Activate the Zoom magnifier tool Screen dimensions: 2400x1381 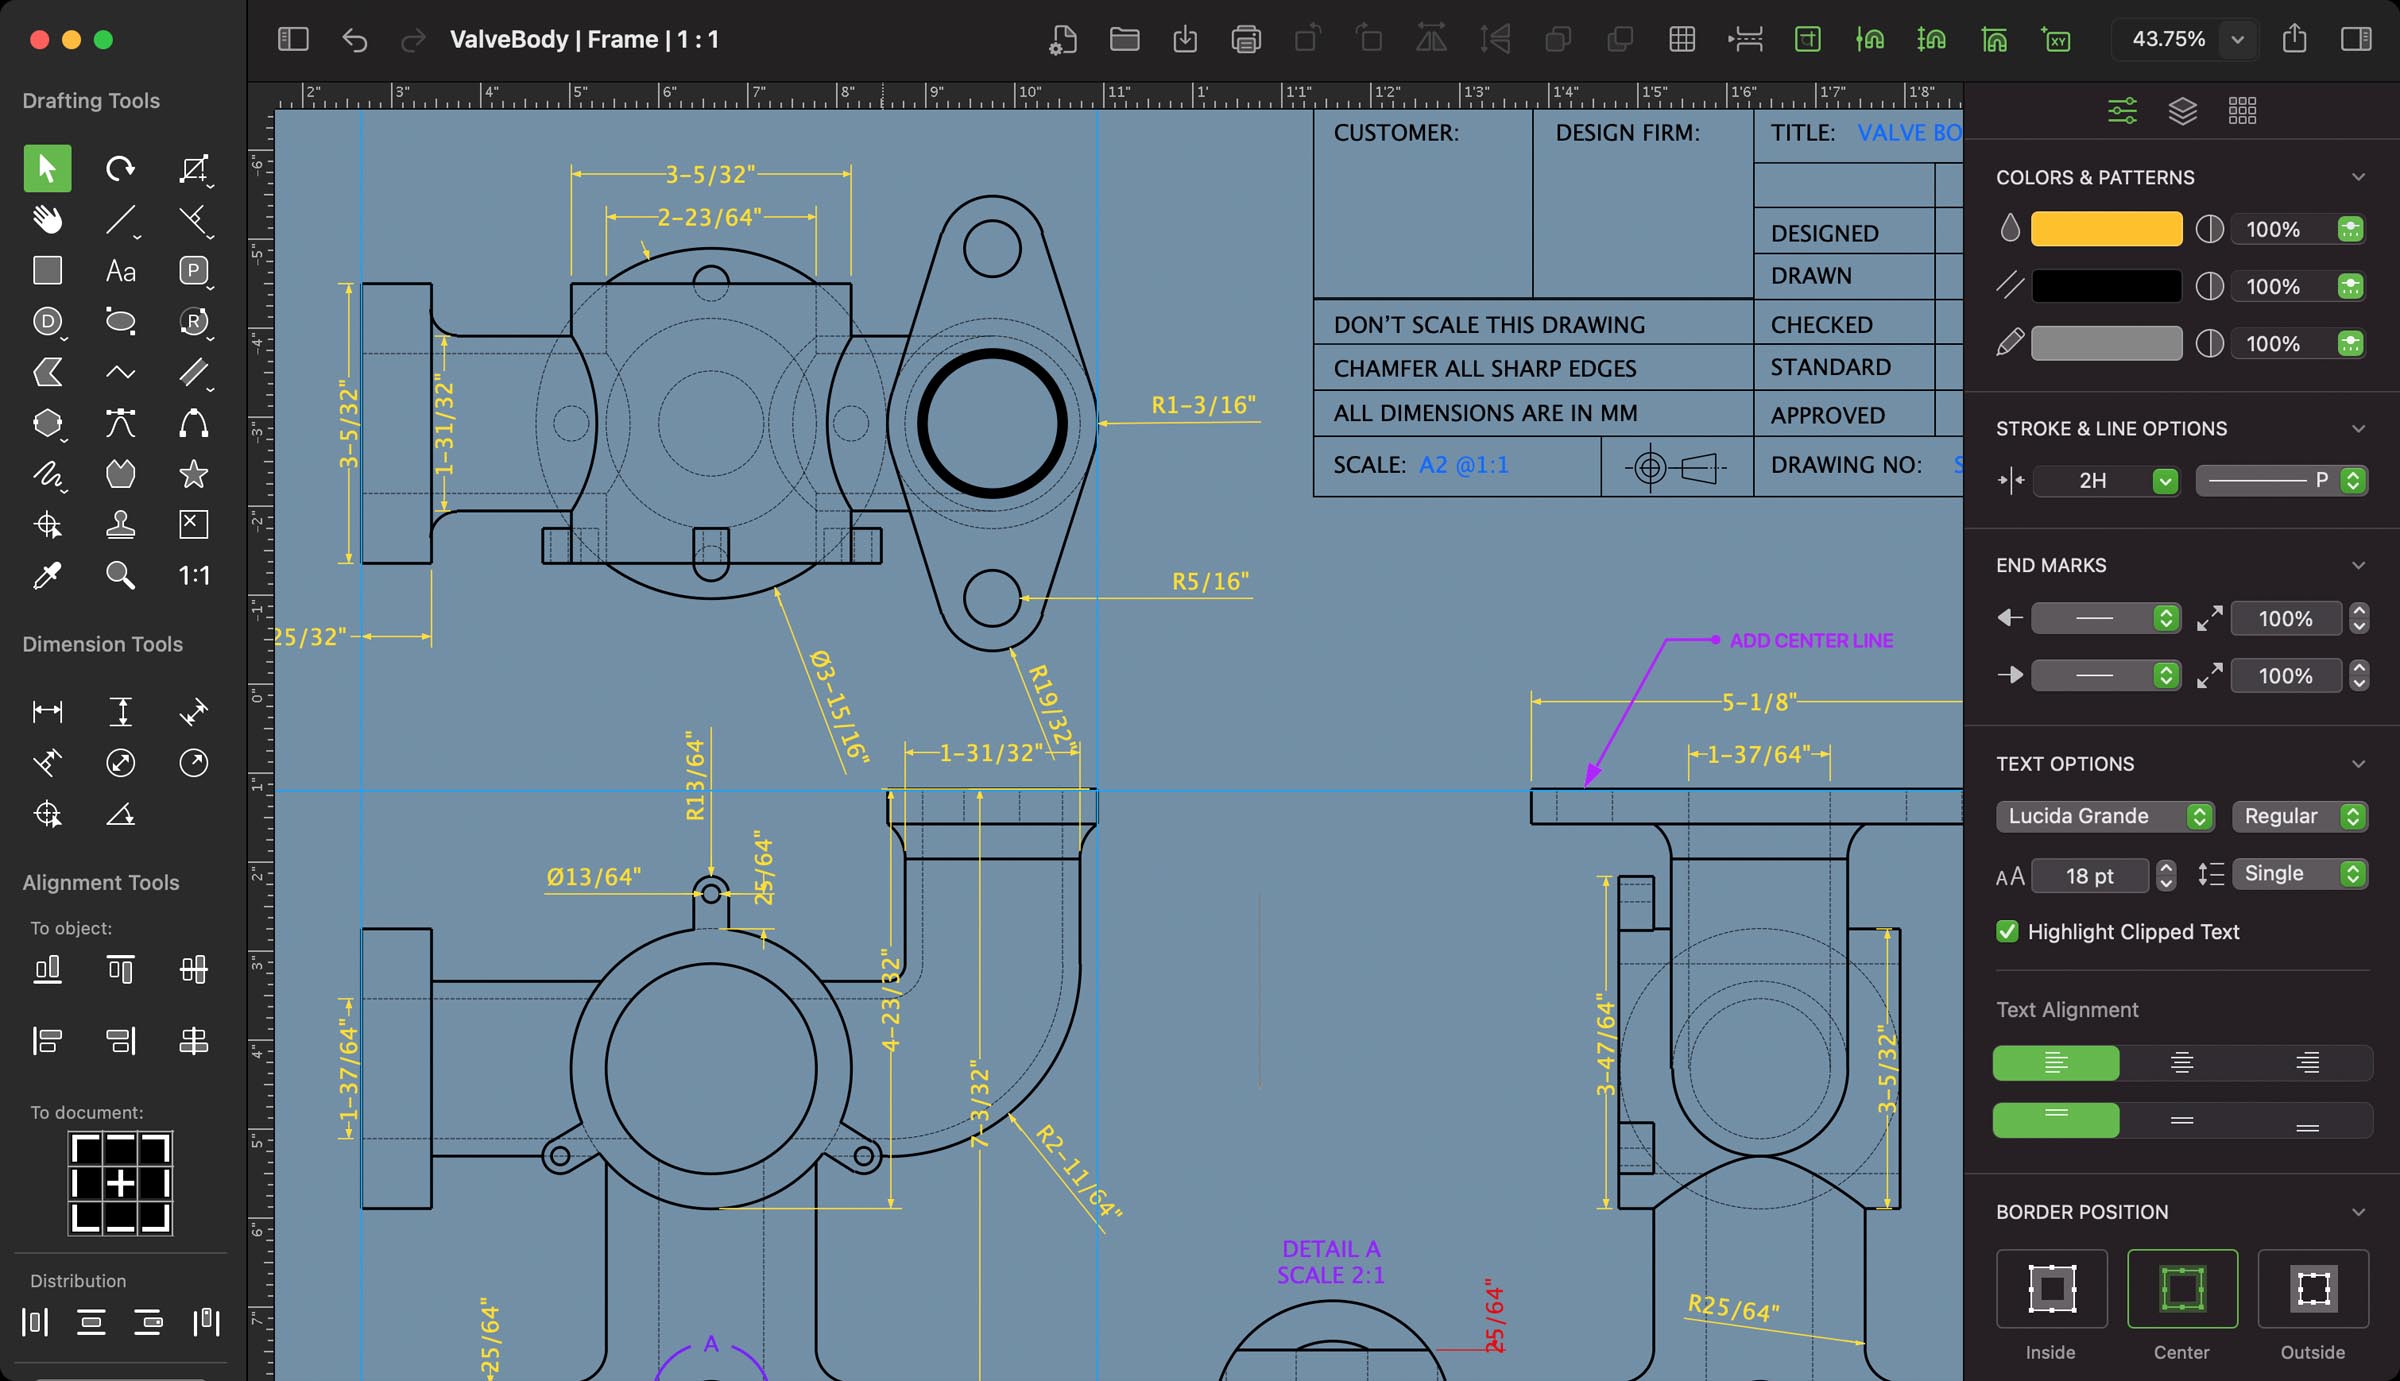[x=120, y=575]
